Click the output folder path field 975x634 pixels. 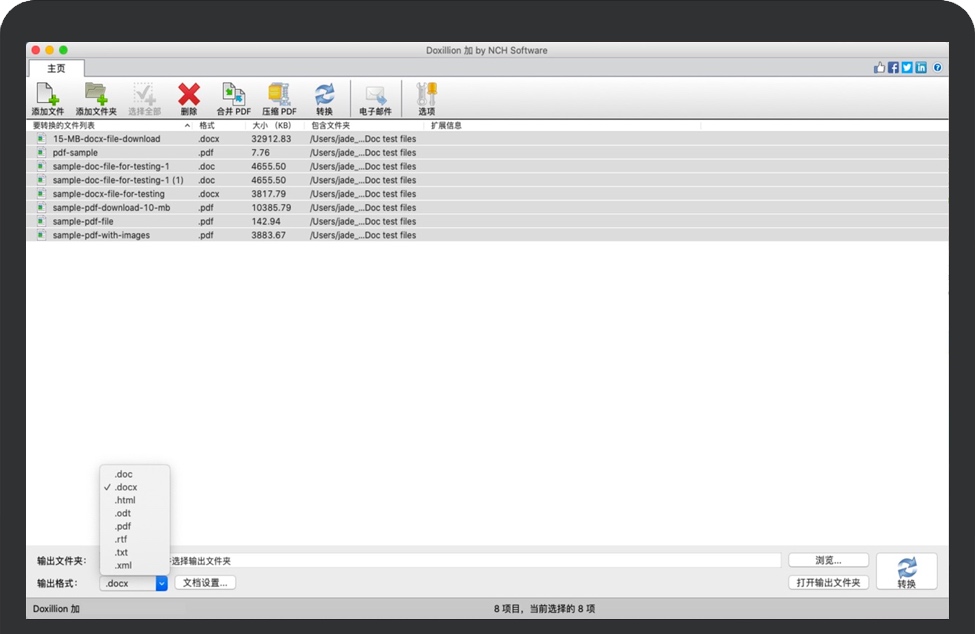point(470,561)
